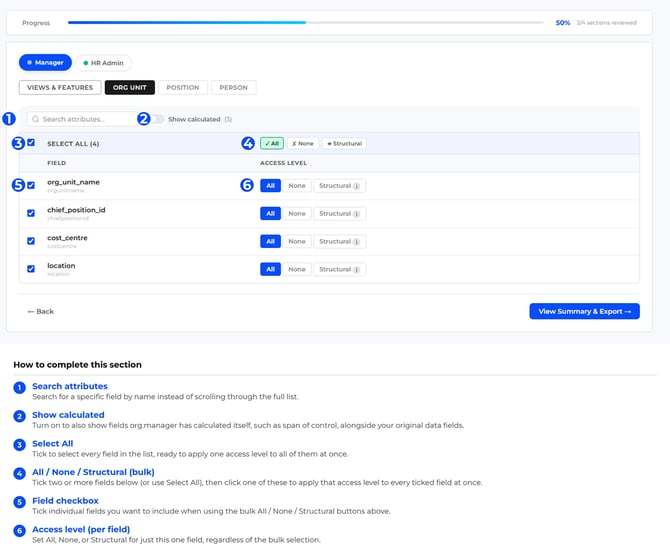Tick the SELECT ALL checkbox
Image resolution: width=670 pixels, height=550 pixels.
31,142
